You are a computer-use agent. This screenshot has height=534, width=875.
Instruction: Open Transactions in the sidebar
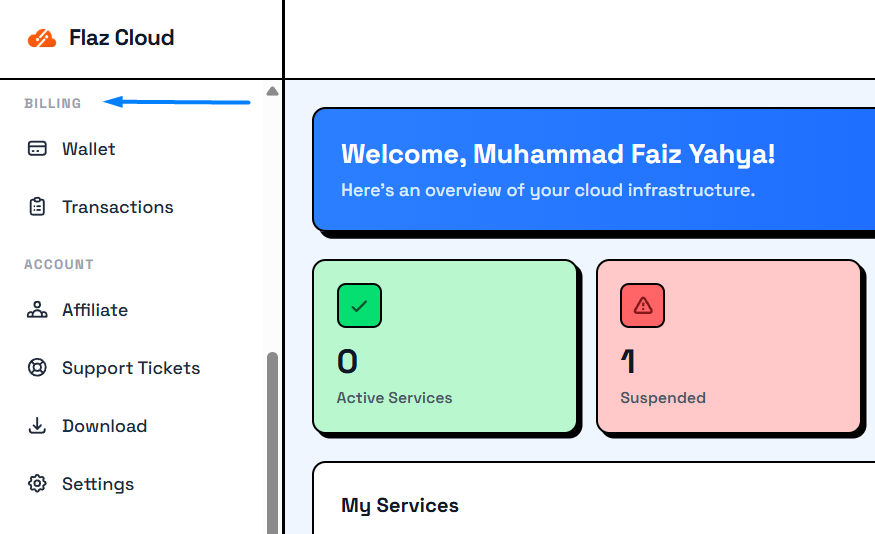[x=118, y=207]
